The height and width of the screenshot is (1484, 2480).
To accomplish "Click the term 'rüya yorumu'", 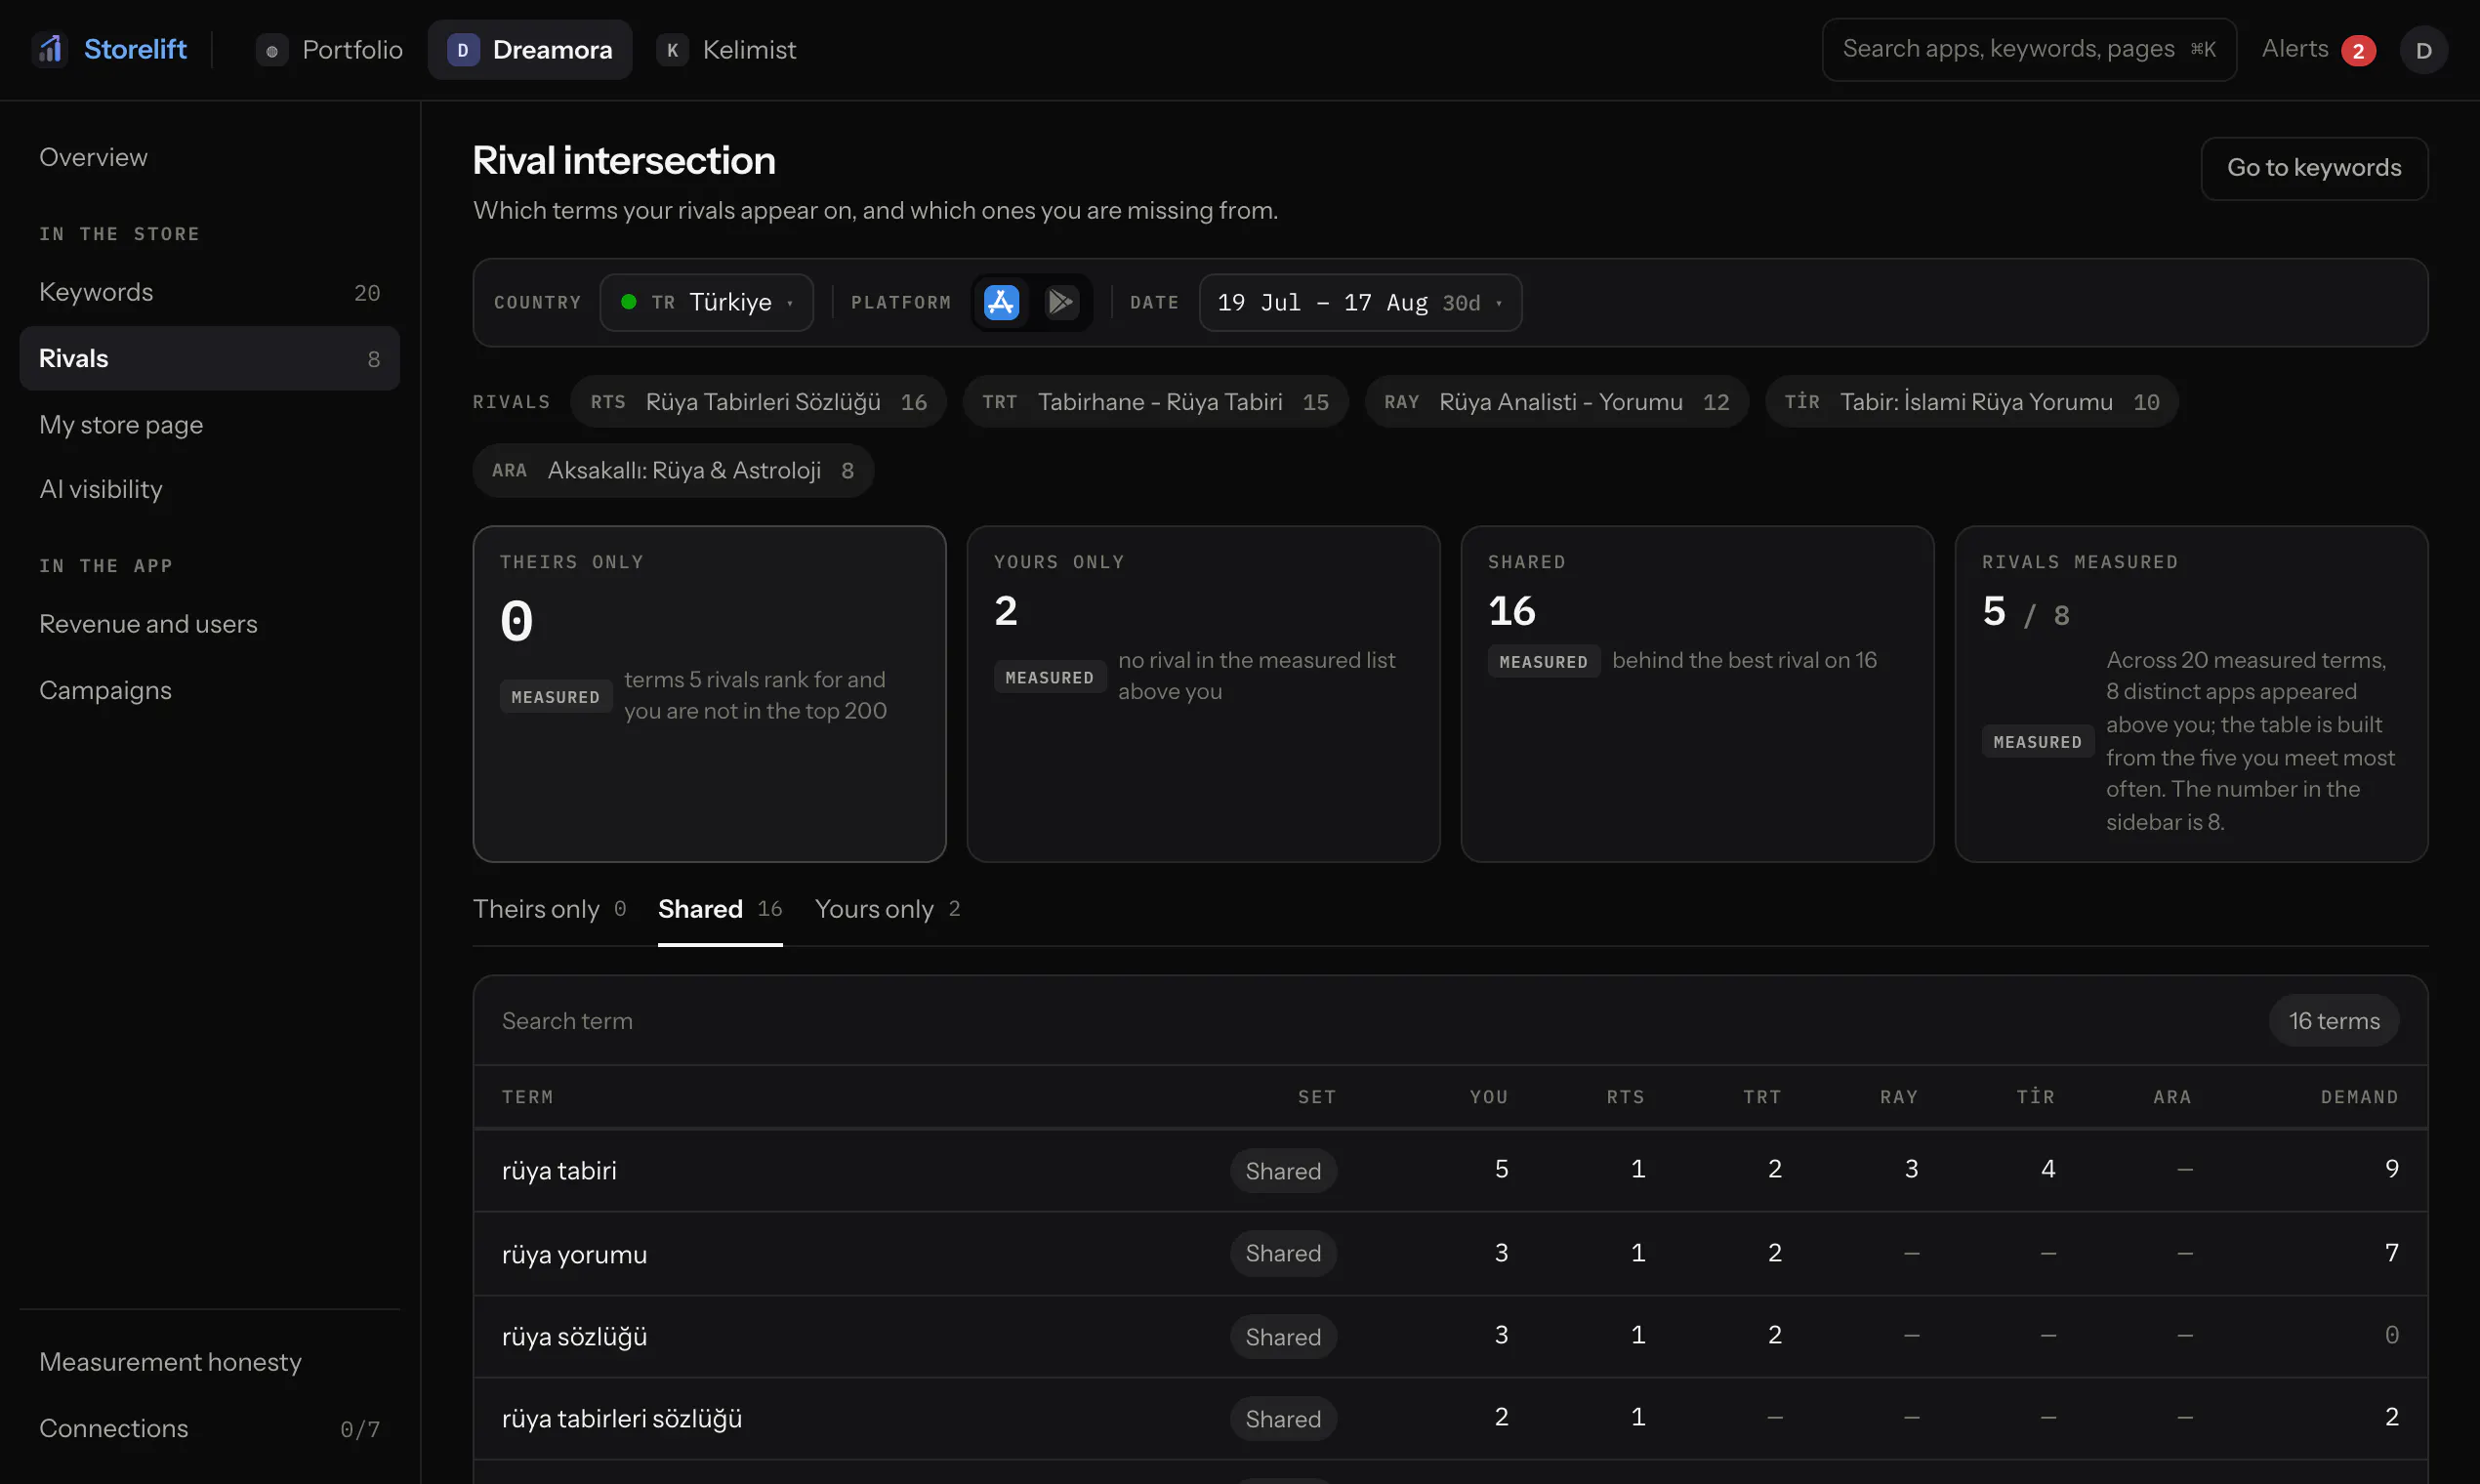I will [x=574, y=1254].
